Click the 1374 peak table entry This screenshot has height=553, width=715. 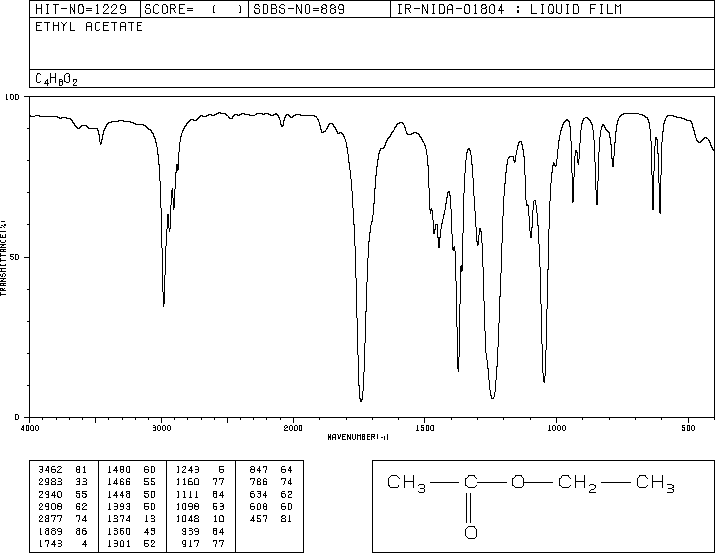[131, 519]
